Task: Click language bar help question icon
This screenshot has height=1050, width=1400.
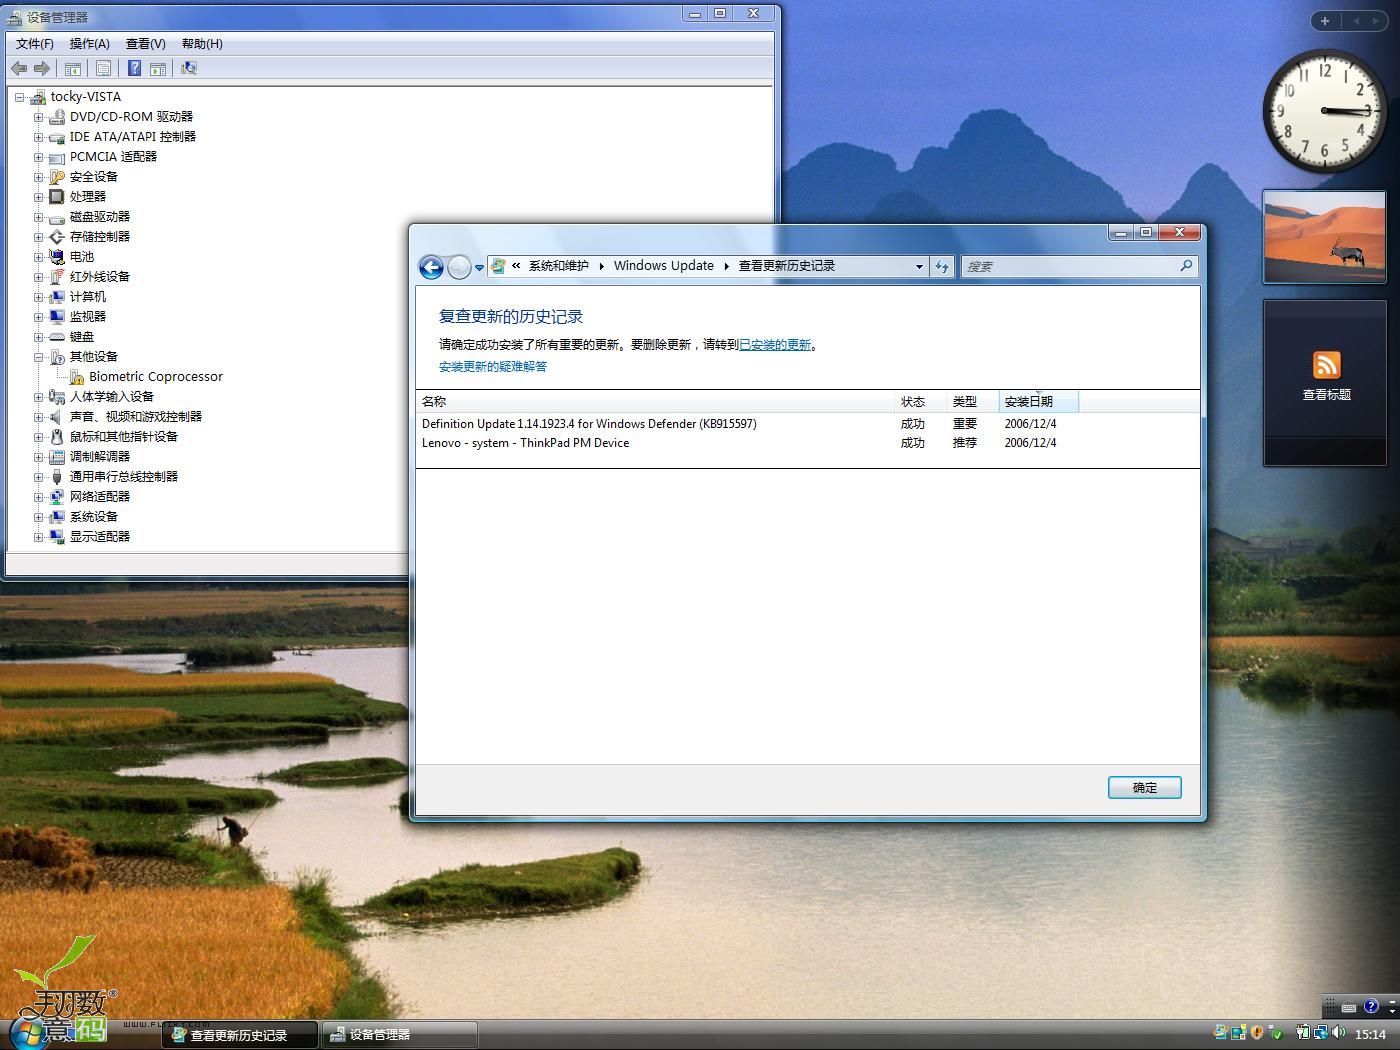Action: (1371, 1006)
